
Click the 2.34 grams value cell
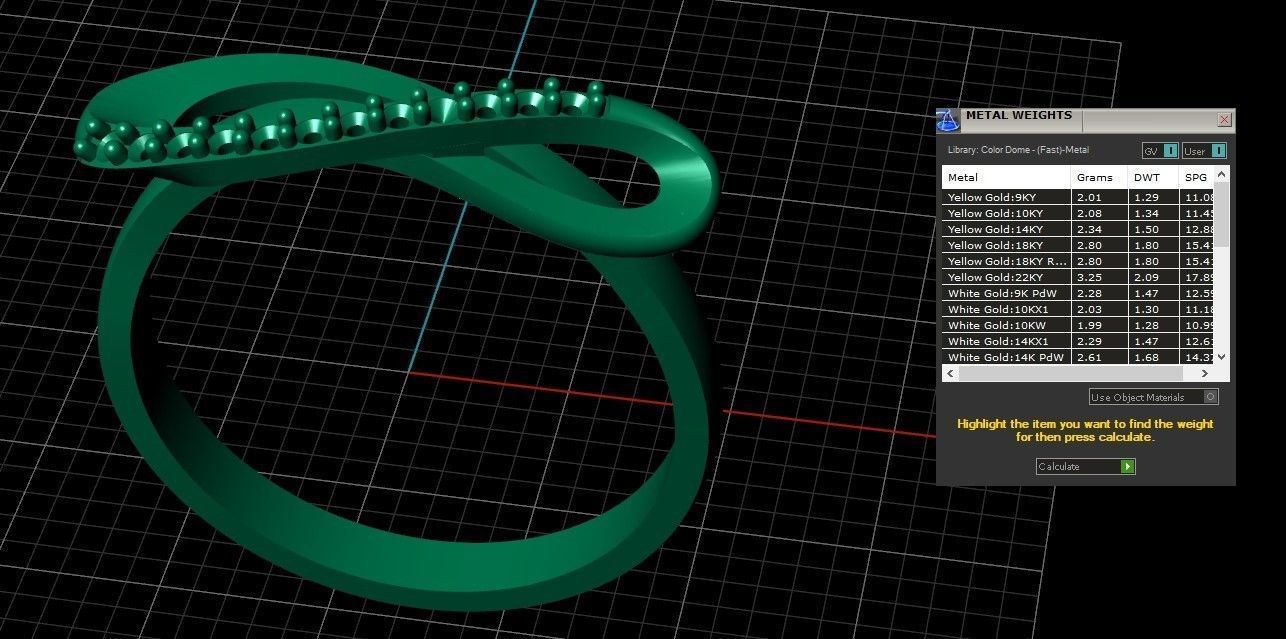(1100, 229)
